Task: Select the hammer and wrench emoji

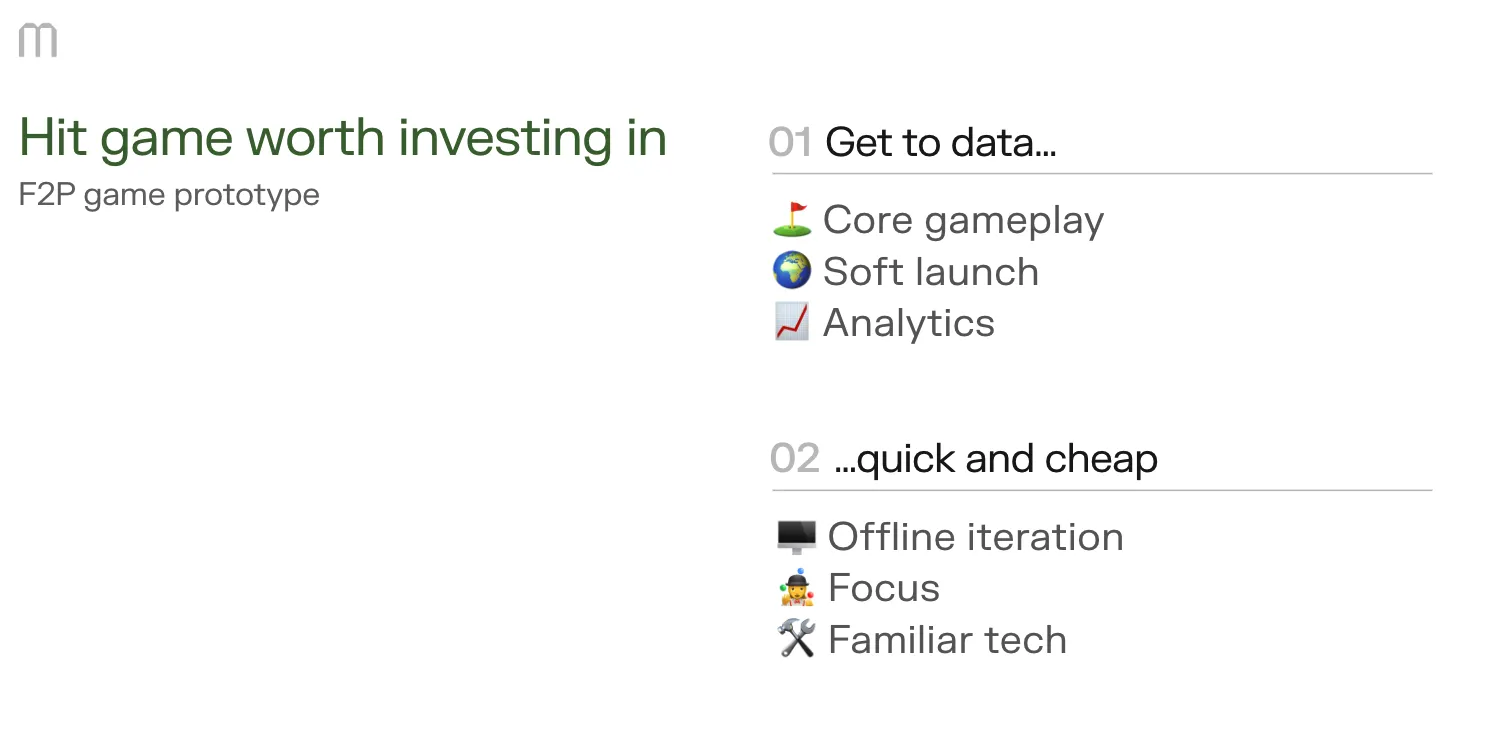Action: [x=797, y=640]
